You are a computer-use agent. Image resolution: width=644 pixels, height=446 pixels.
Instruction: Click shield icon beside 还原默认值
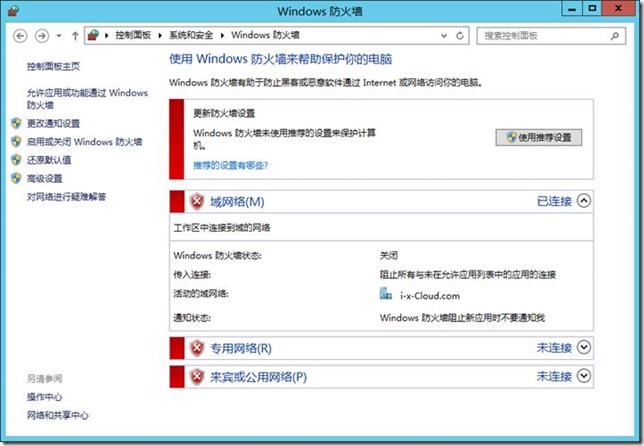tap(16, 159)
